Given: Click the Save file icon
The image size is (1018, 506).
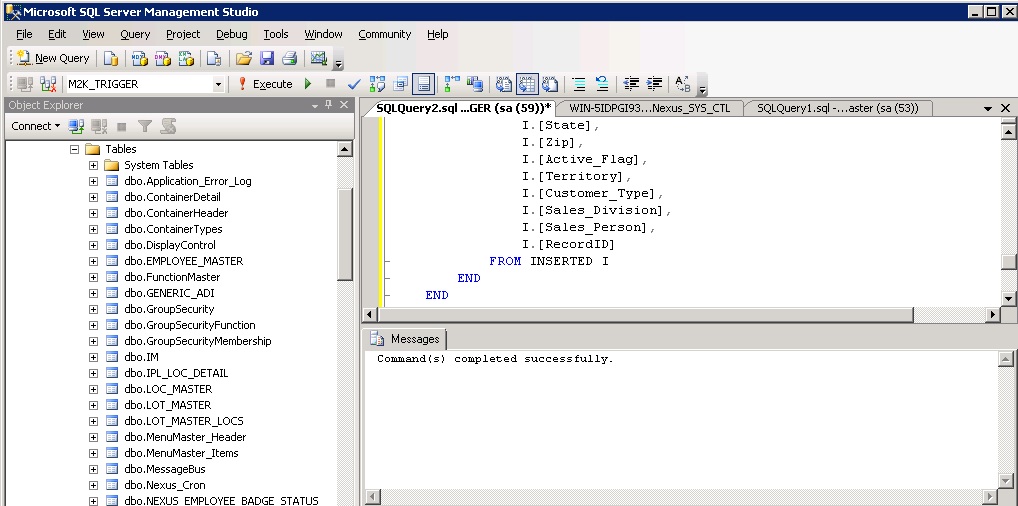Looking at the screenshot, I should [x=267, y=59].
